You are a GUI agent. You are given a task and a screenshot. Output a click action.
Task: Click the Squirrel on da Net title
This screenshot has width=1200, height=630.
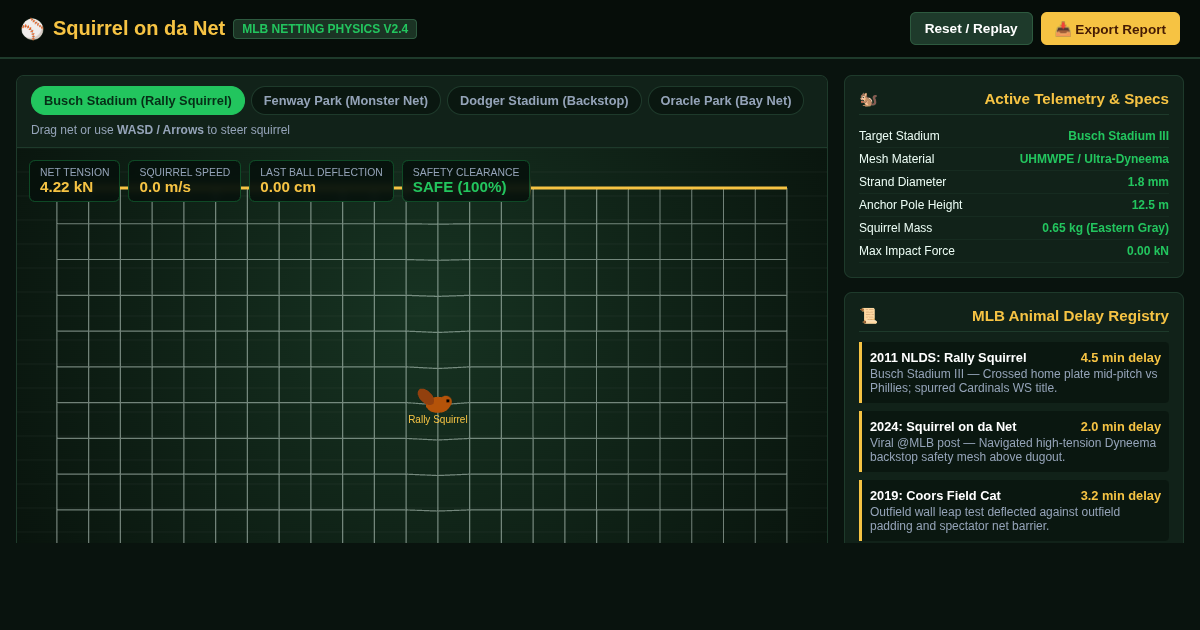[x=139, y=28]
